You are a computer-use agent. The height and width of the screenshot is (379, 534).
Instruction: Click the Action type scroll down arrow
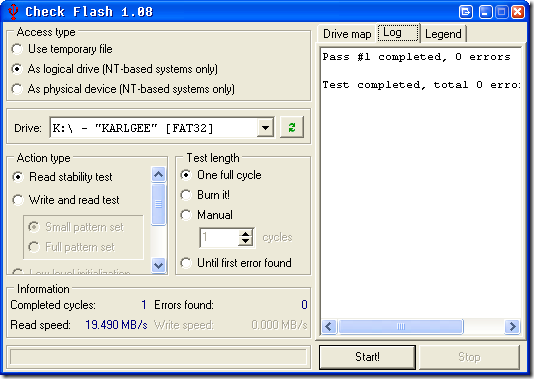pos(158,265)
